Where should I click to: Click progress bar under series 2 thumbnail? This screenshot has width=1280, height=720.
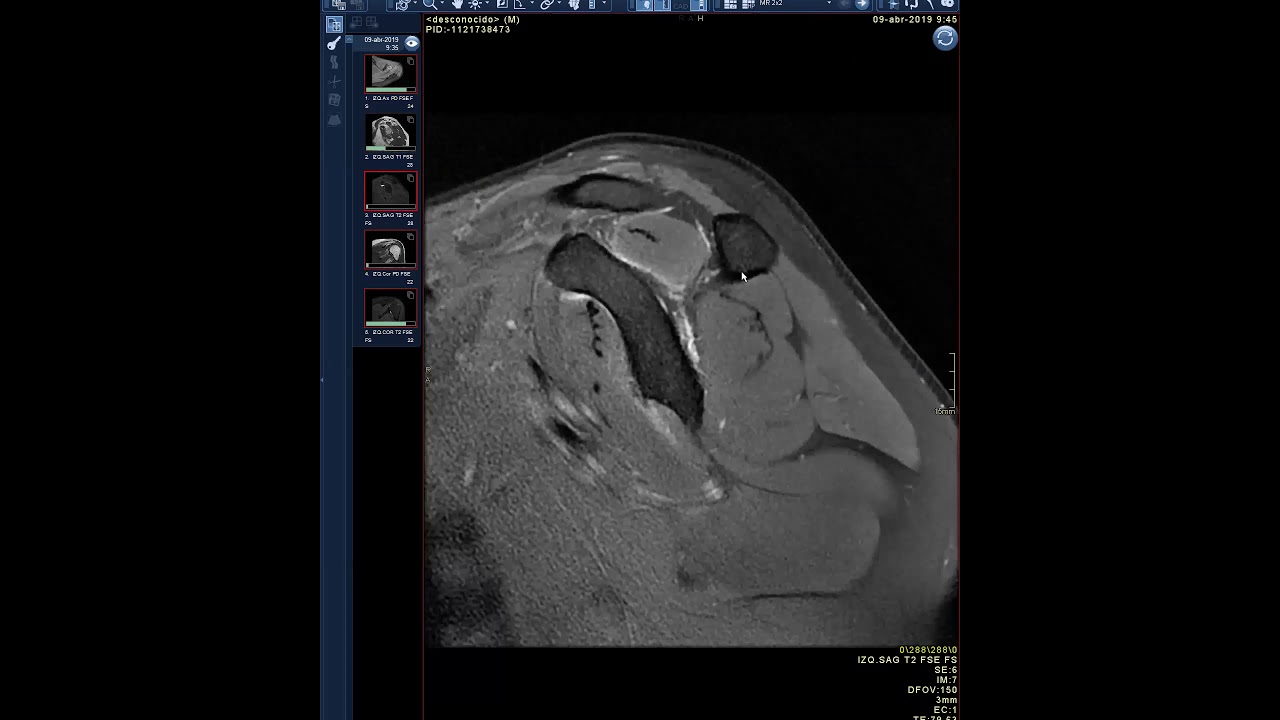click(390, 148)
